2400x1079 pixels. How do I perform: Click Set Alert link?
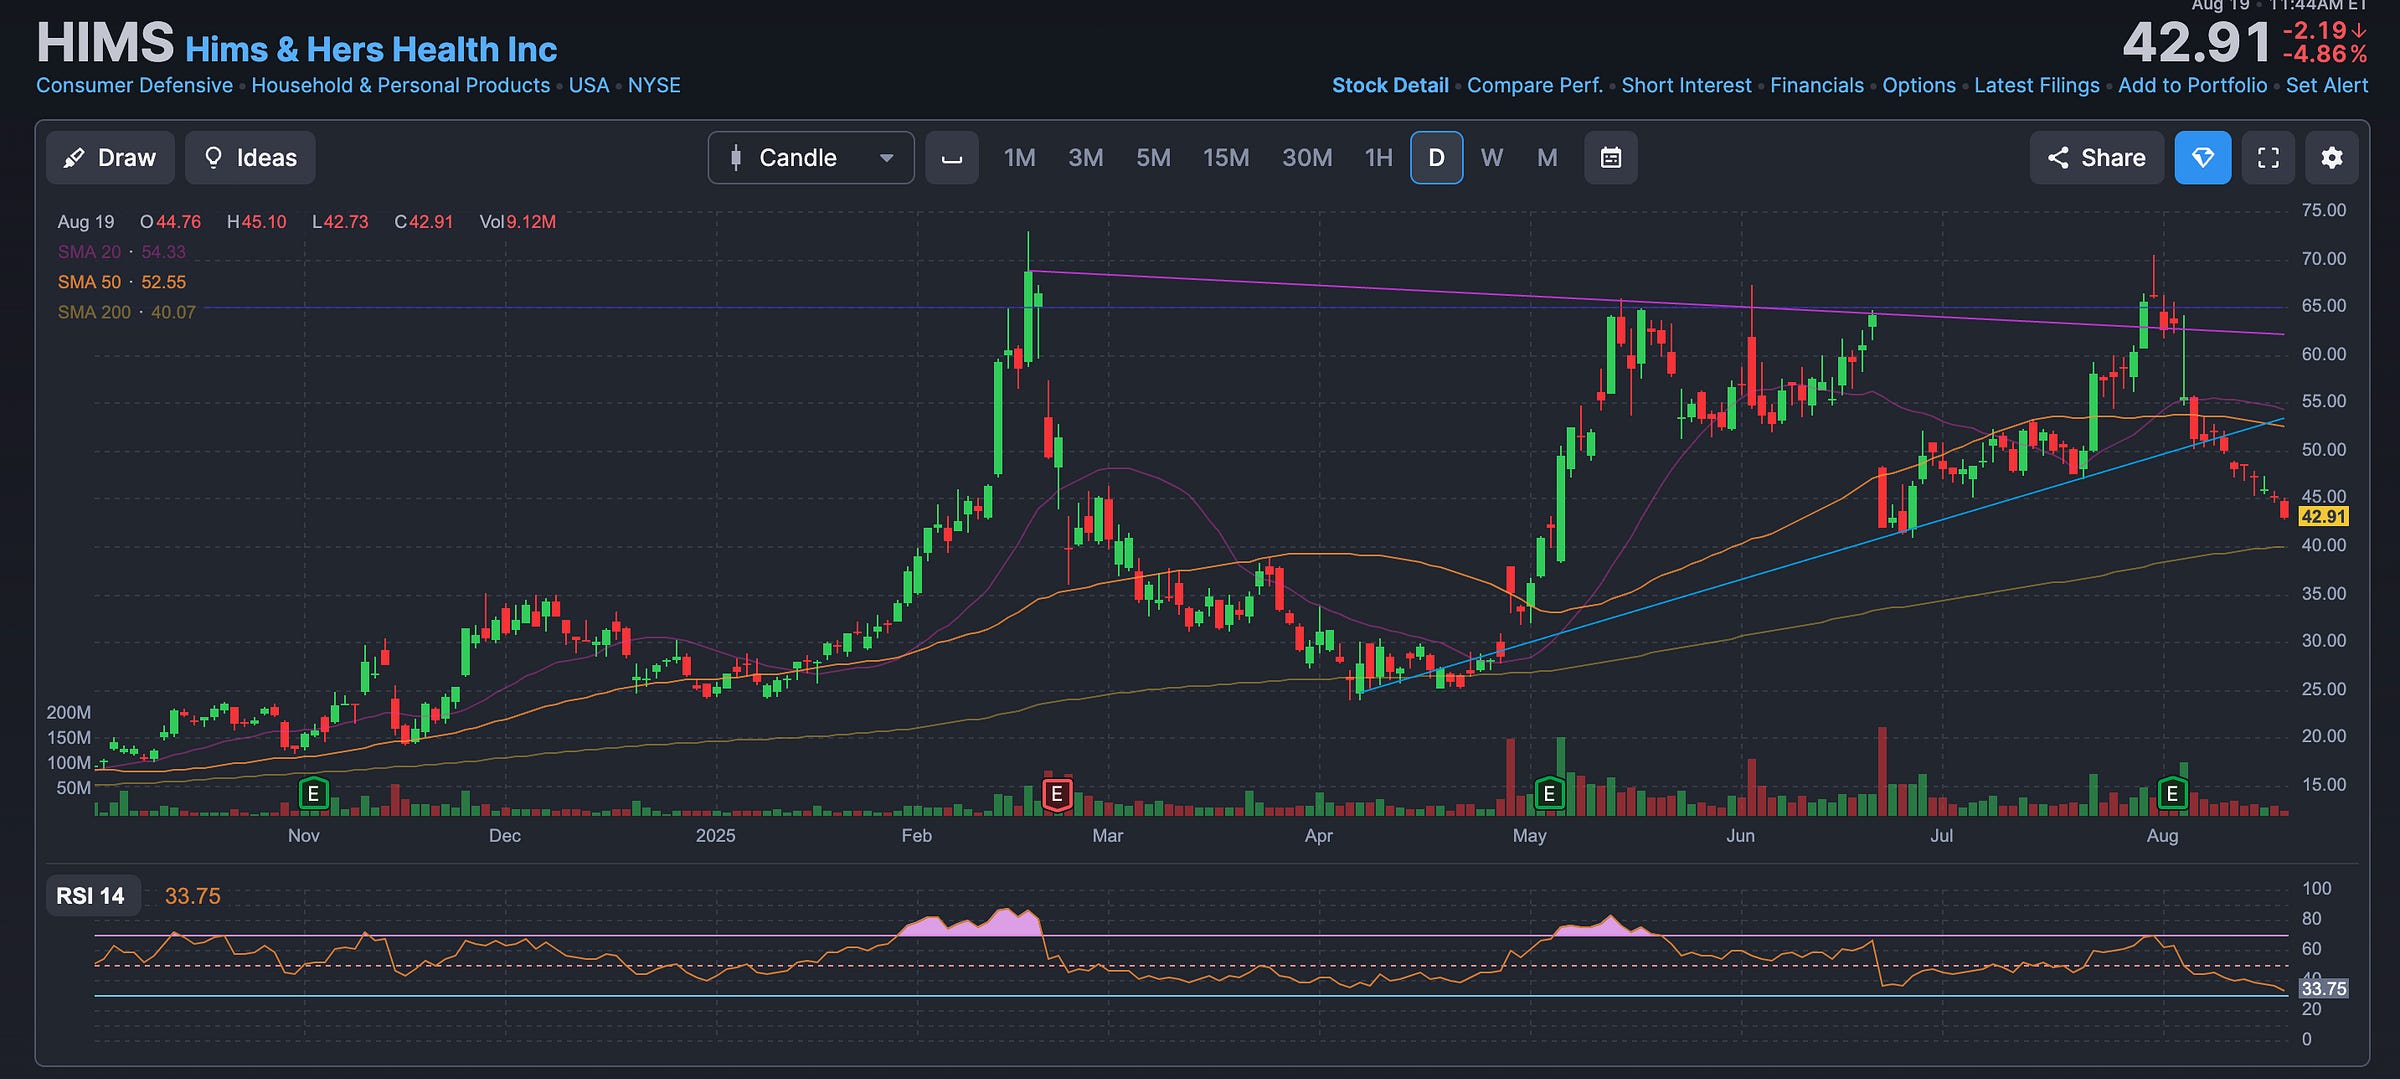pyautogui.click(x=2327, y=86)
